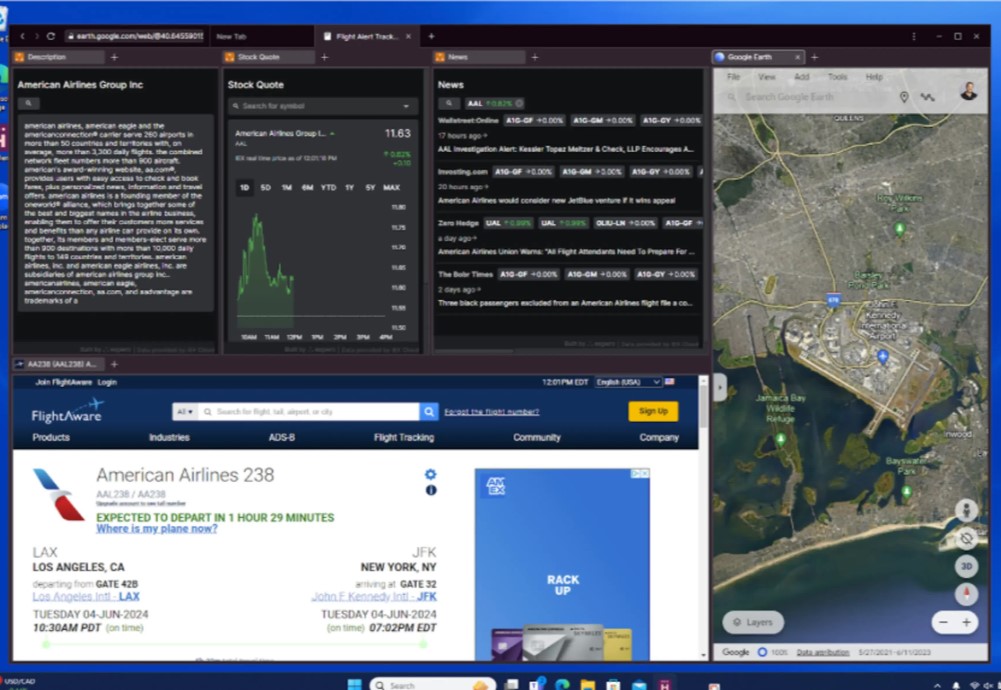The image size is (1001, 690).
Task: Select YTD stock chart range
Action: pyautogui.click(x=328, y=188)
